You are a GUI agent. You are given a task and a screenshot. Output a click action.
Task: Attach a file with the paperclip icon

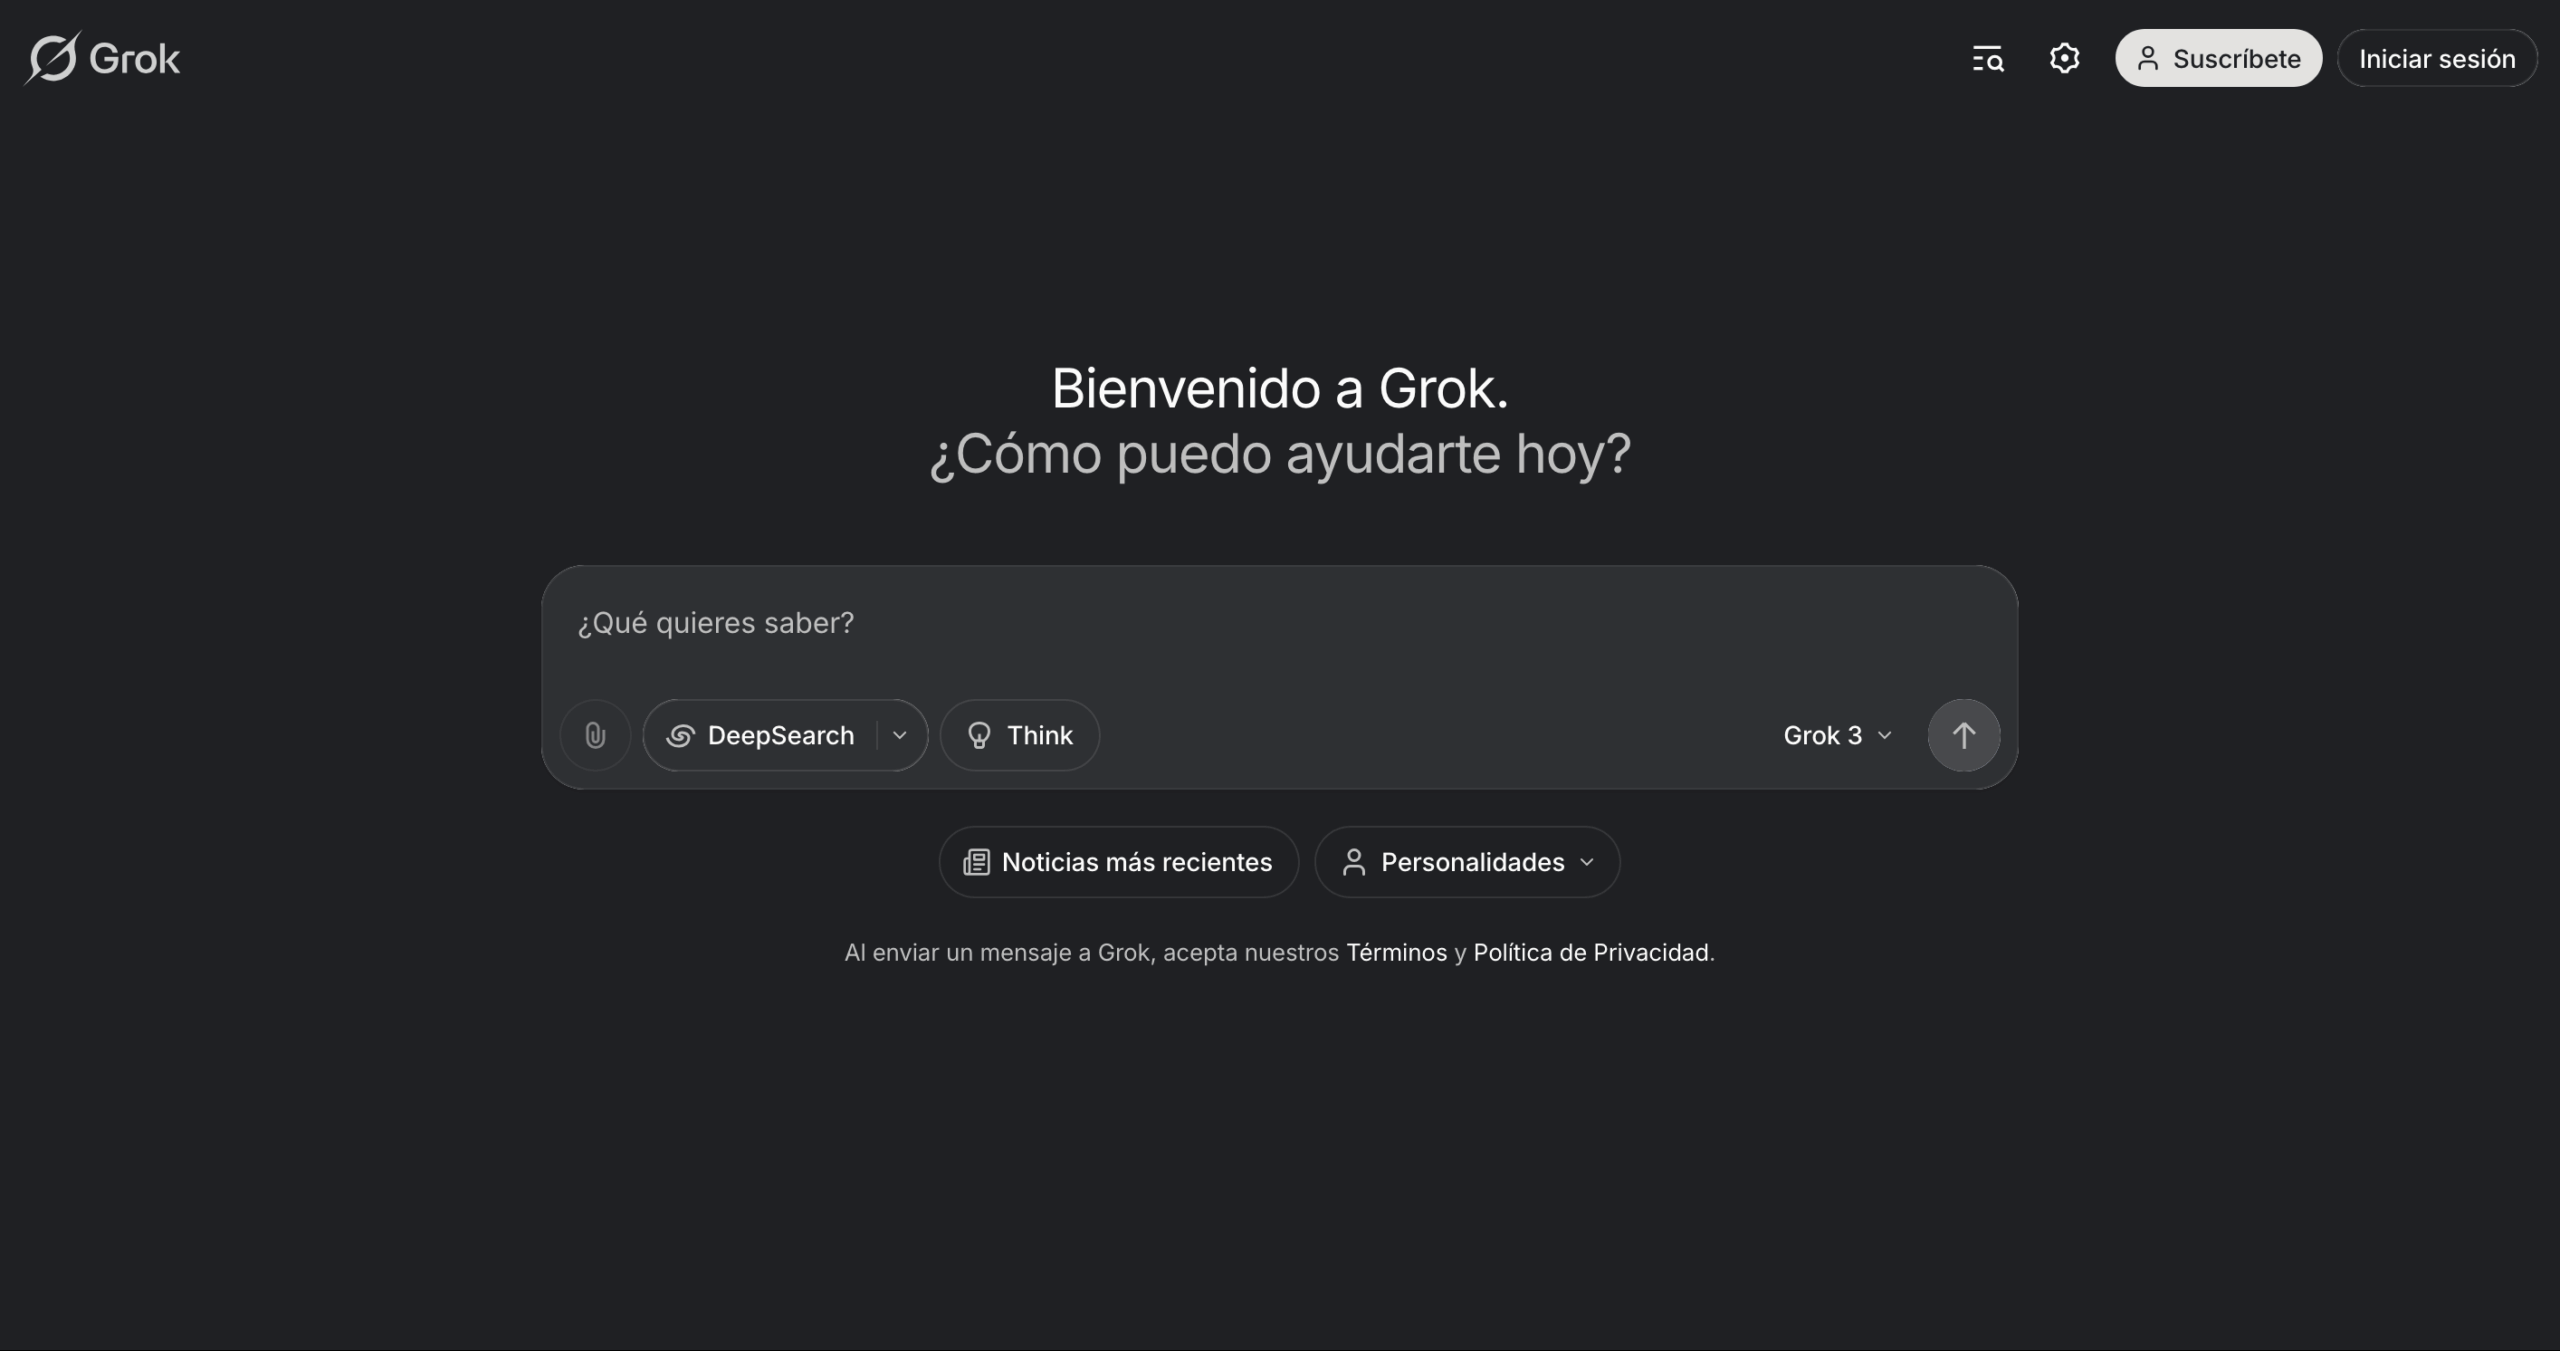coord(595,735)
